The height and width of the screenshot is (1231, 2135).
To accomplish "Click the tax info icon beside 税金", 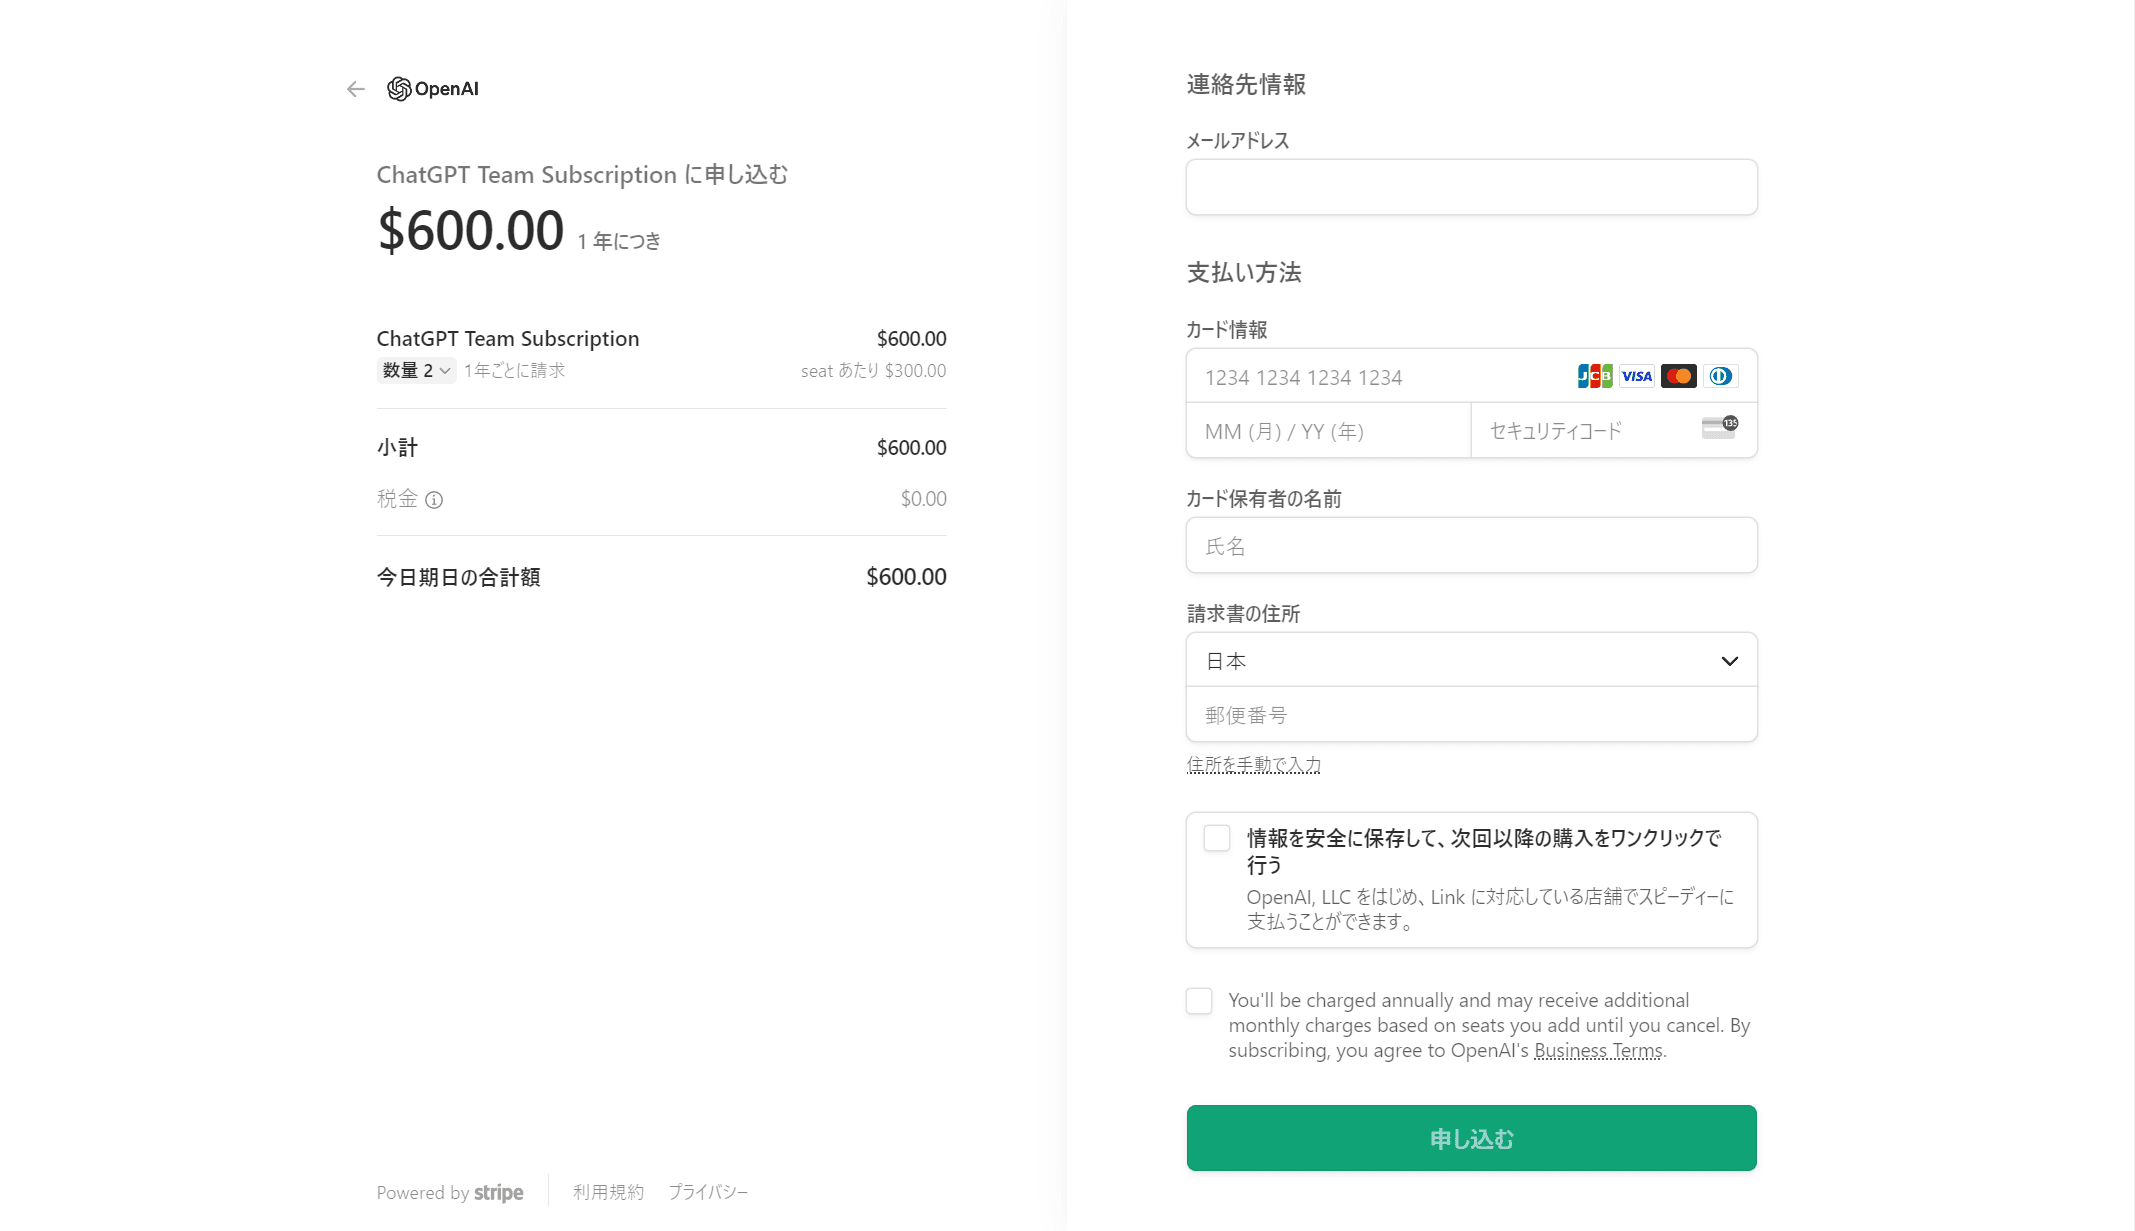I will tap(434, 500).
